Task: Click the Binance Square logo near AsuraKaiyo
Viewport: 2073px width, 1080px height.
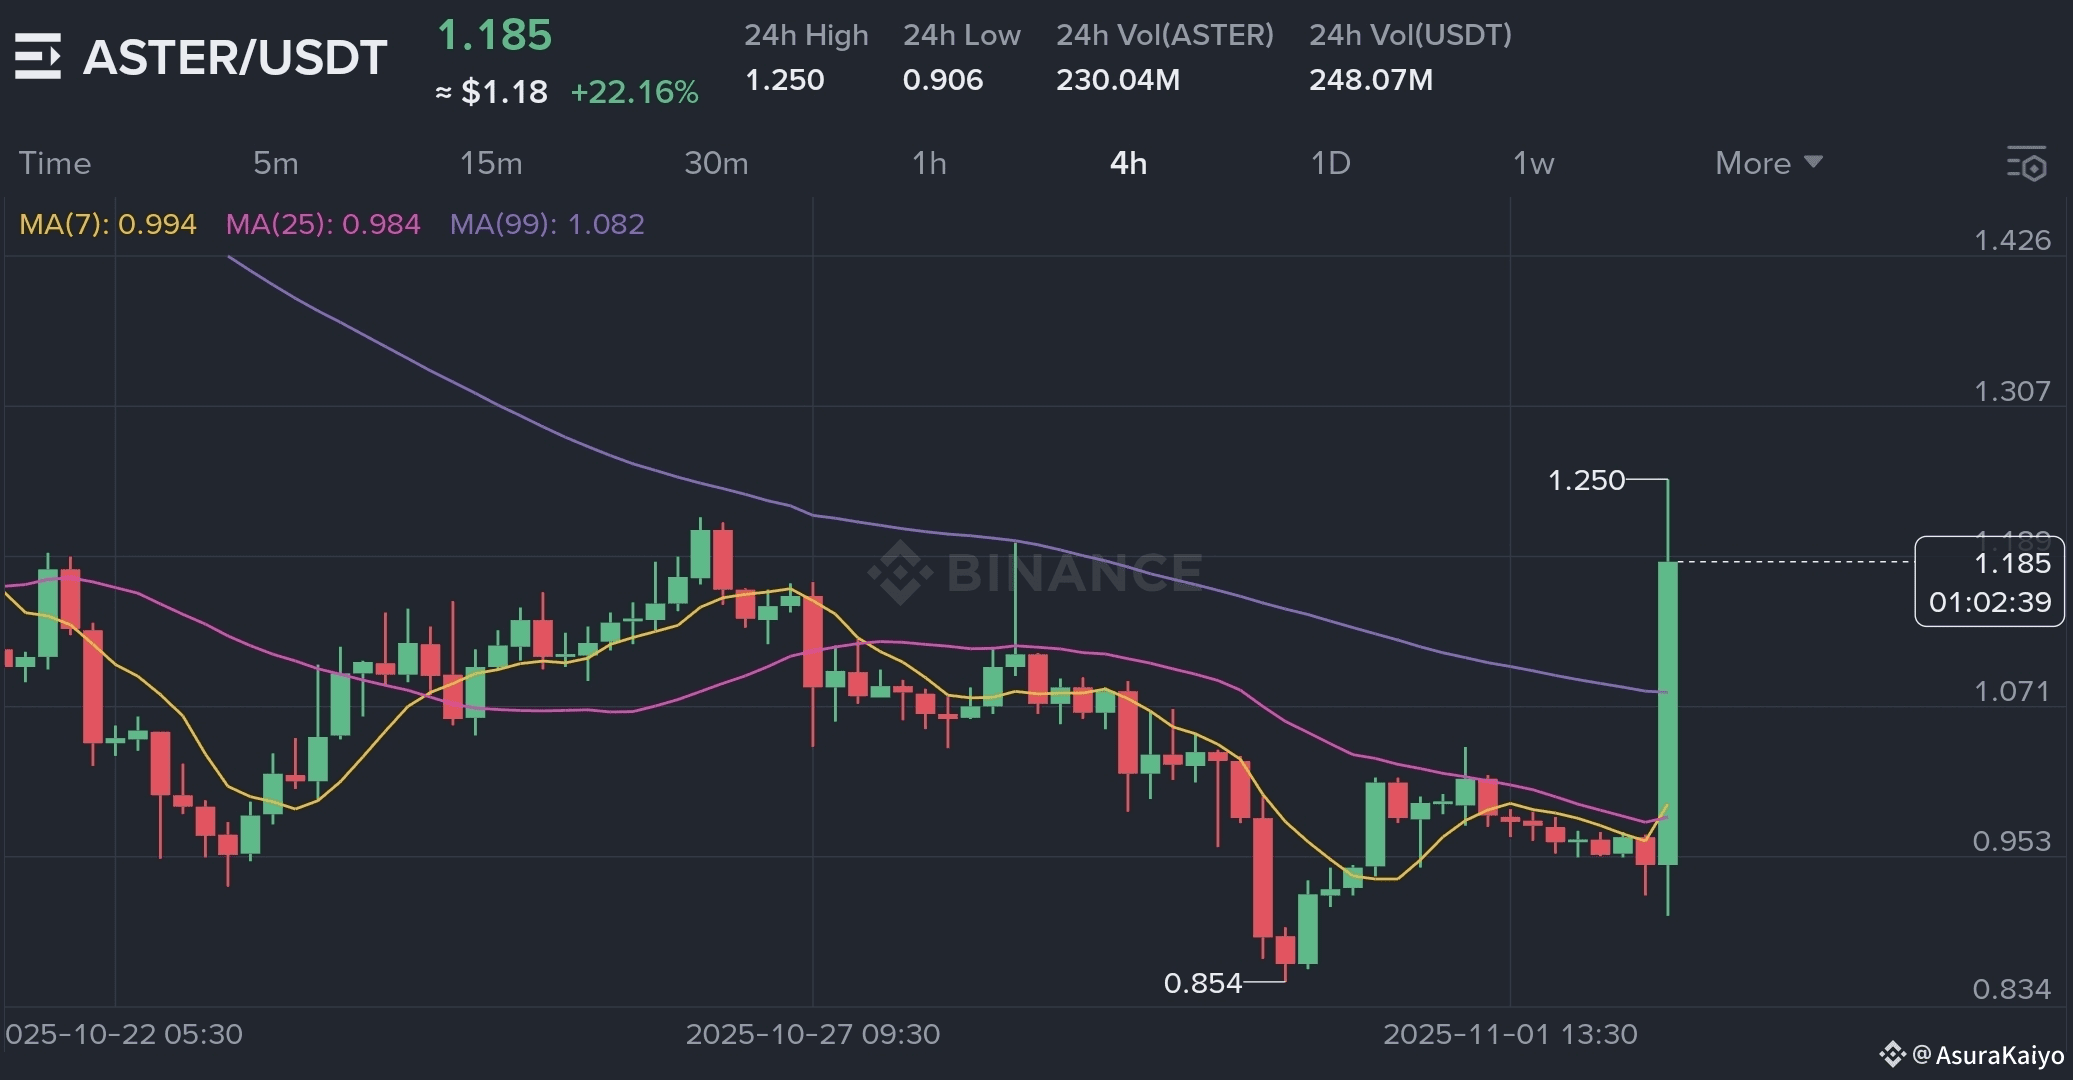Action: [x=1891, y=1054]
